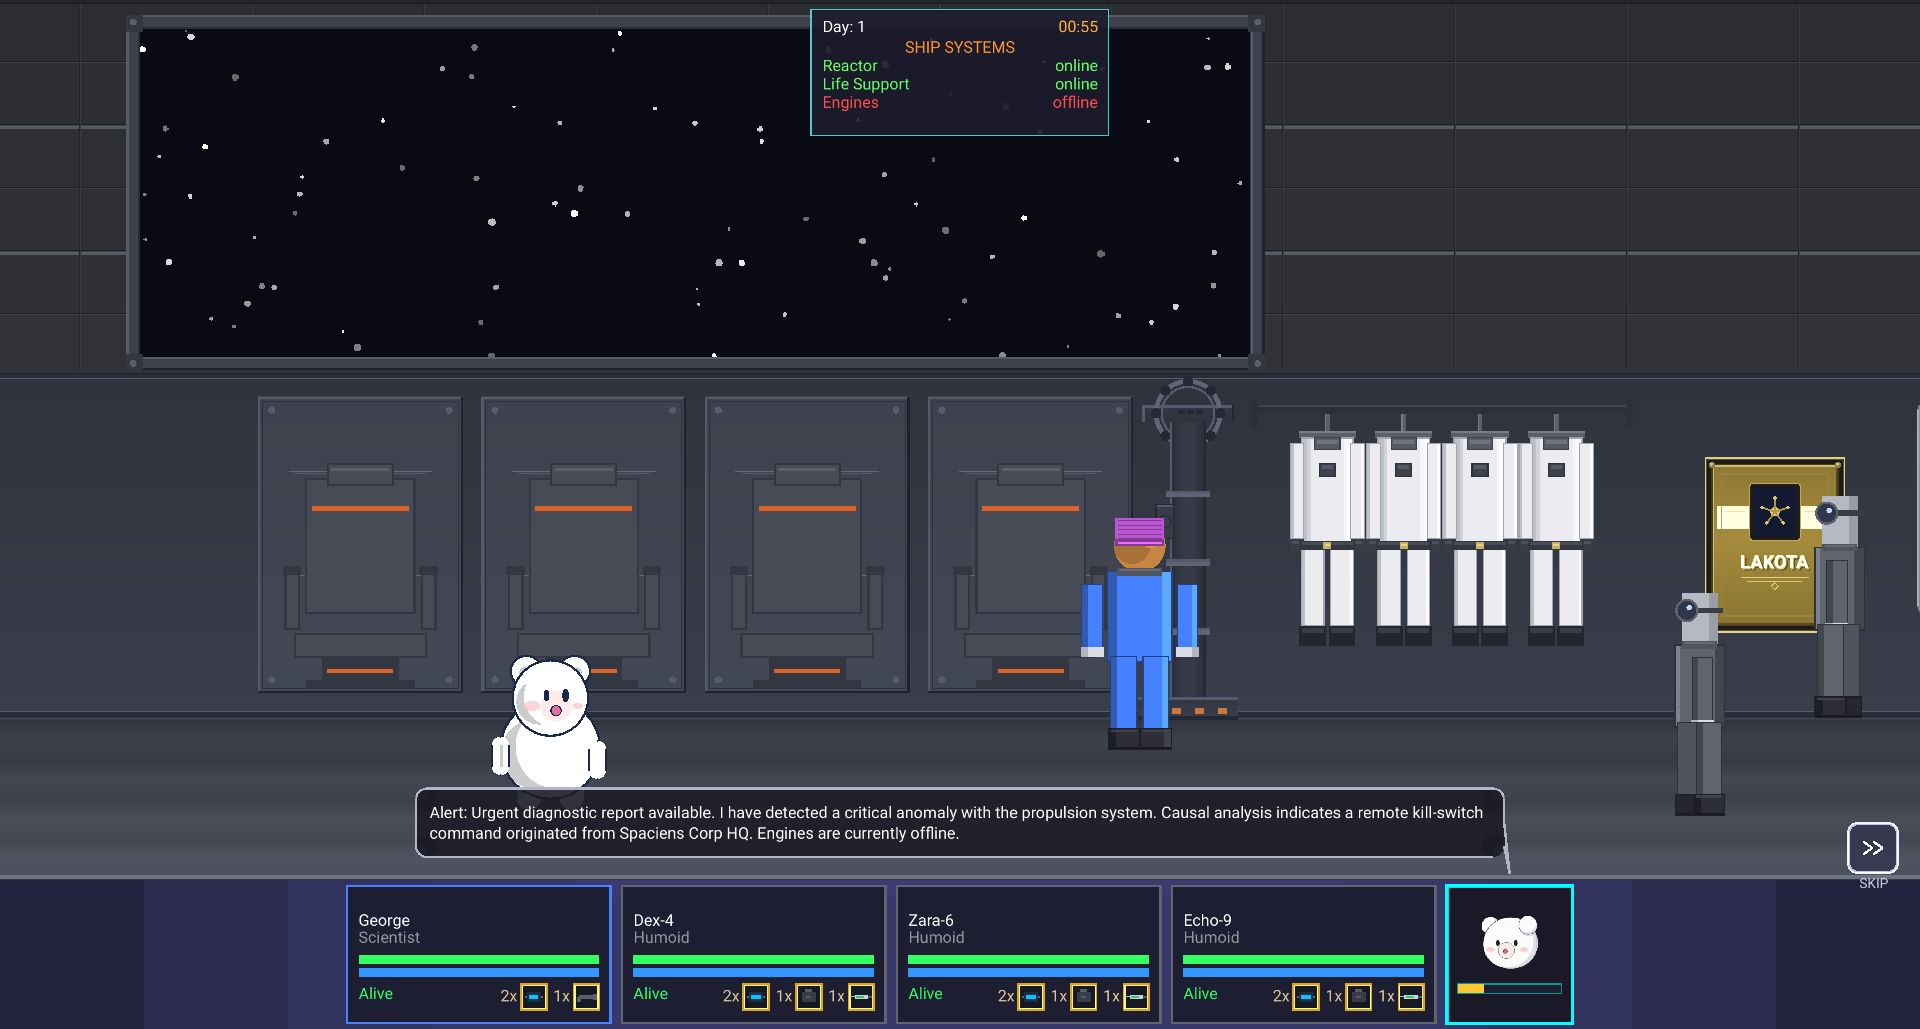The height and width of the screenshot is (1029, 1920).
Task: Click the bear portrait in the cyan card
Action: click(1510, 942)
